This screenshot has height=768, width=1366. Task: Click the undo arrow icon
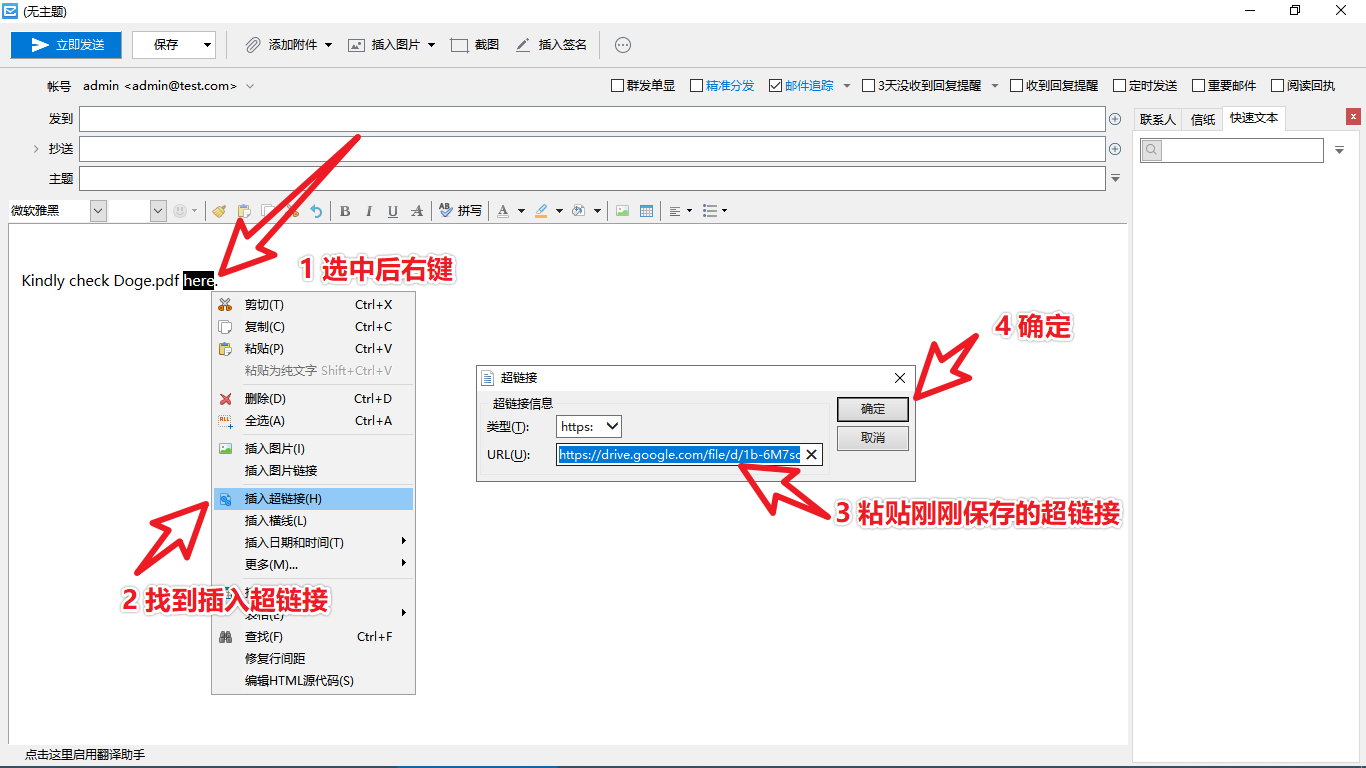point(316,211)
